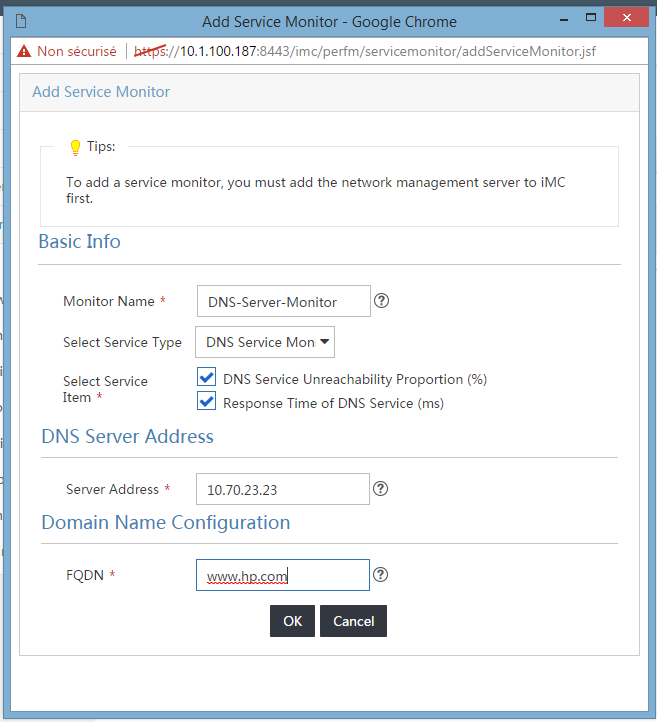Focus the FQDN field containing www.hp.com
This screenshot has width=657, height=722.
(x=283, y=575)
